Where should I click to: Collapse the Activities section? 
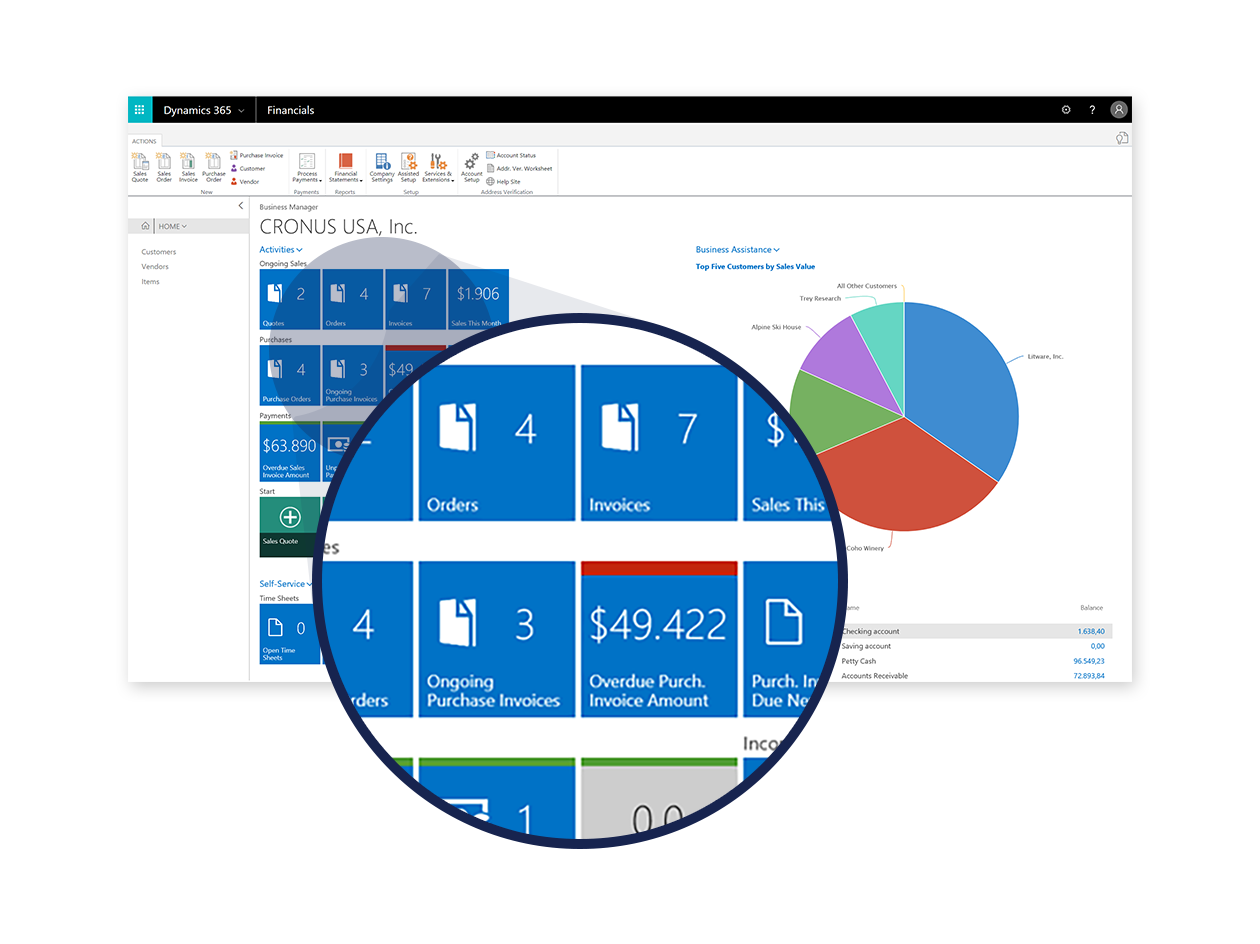click(281, 249)
